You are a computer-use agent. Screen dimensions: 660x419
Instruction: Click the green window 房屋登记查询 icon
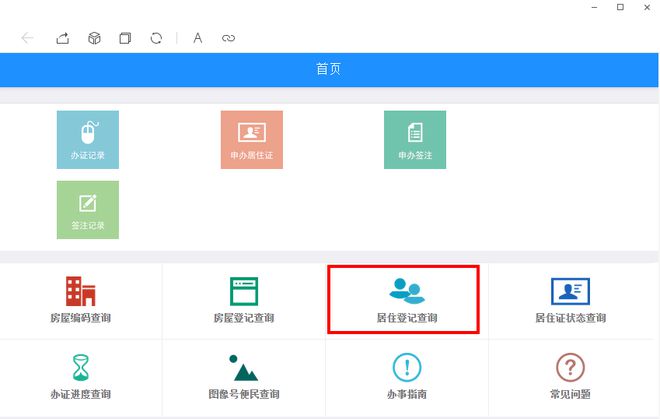(244, 291)
